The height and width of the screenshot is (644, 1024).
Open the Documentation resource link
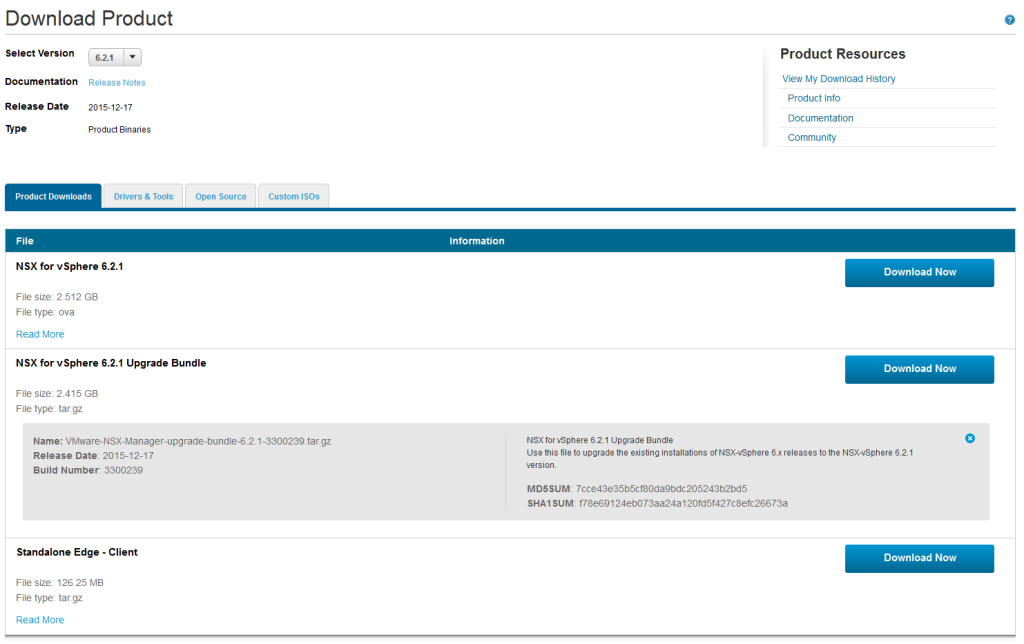pos(820,118)
